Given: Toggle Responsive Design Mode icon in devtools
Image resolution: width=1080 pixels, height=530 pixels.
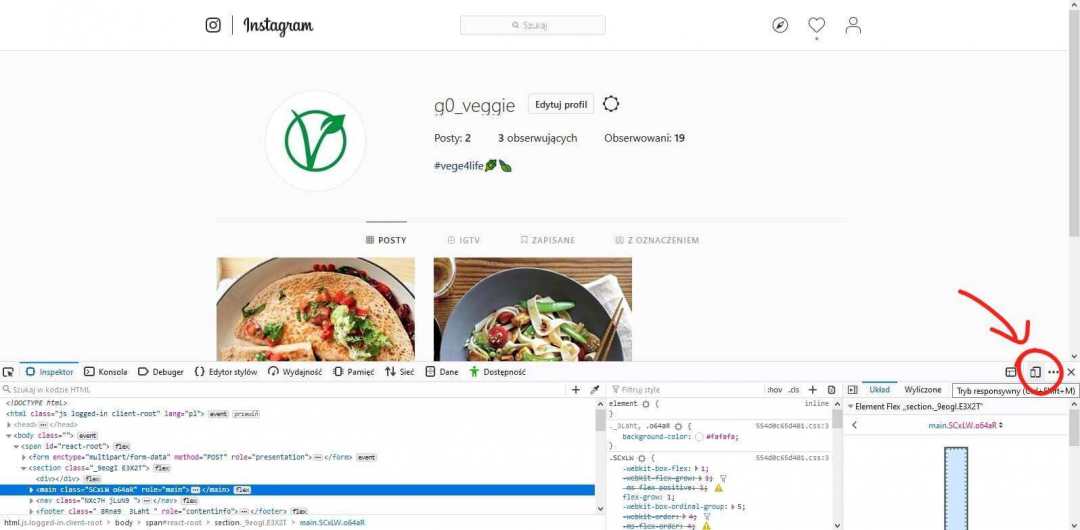Looking at the screenshot, I should point(1035,372).
